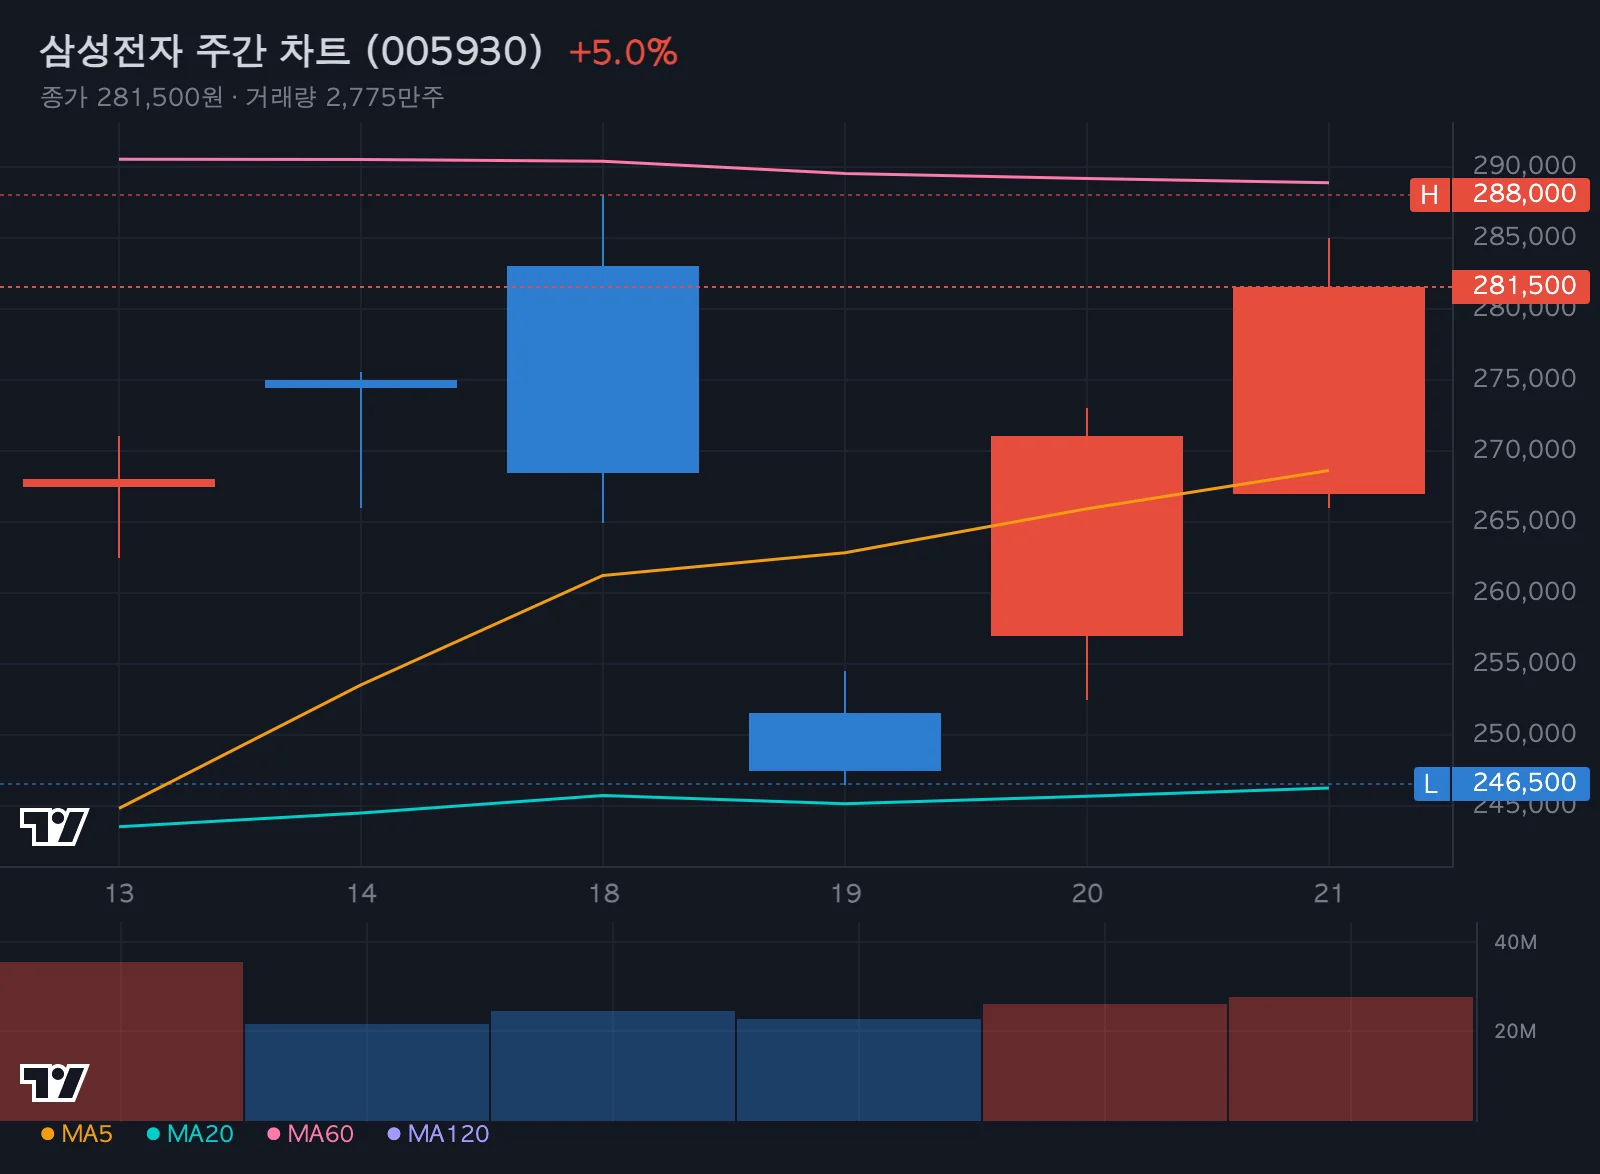Toggle the MA60 legend label

coord(320,1134)
